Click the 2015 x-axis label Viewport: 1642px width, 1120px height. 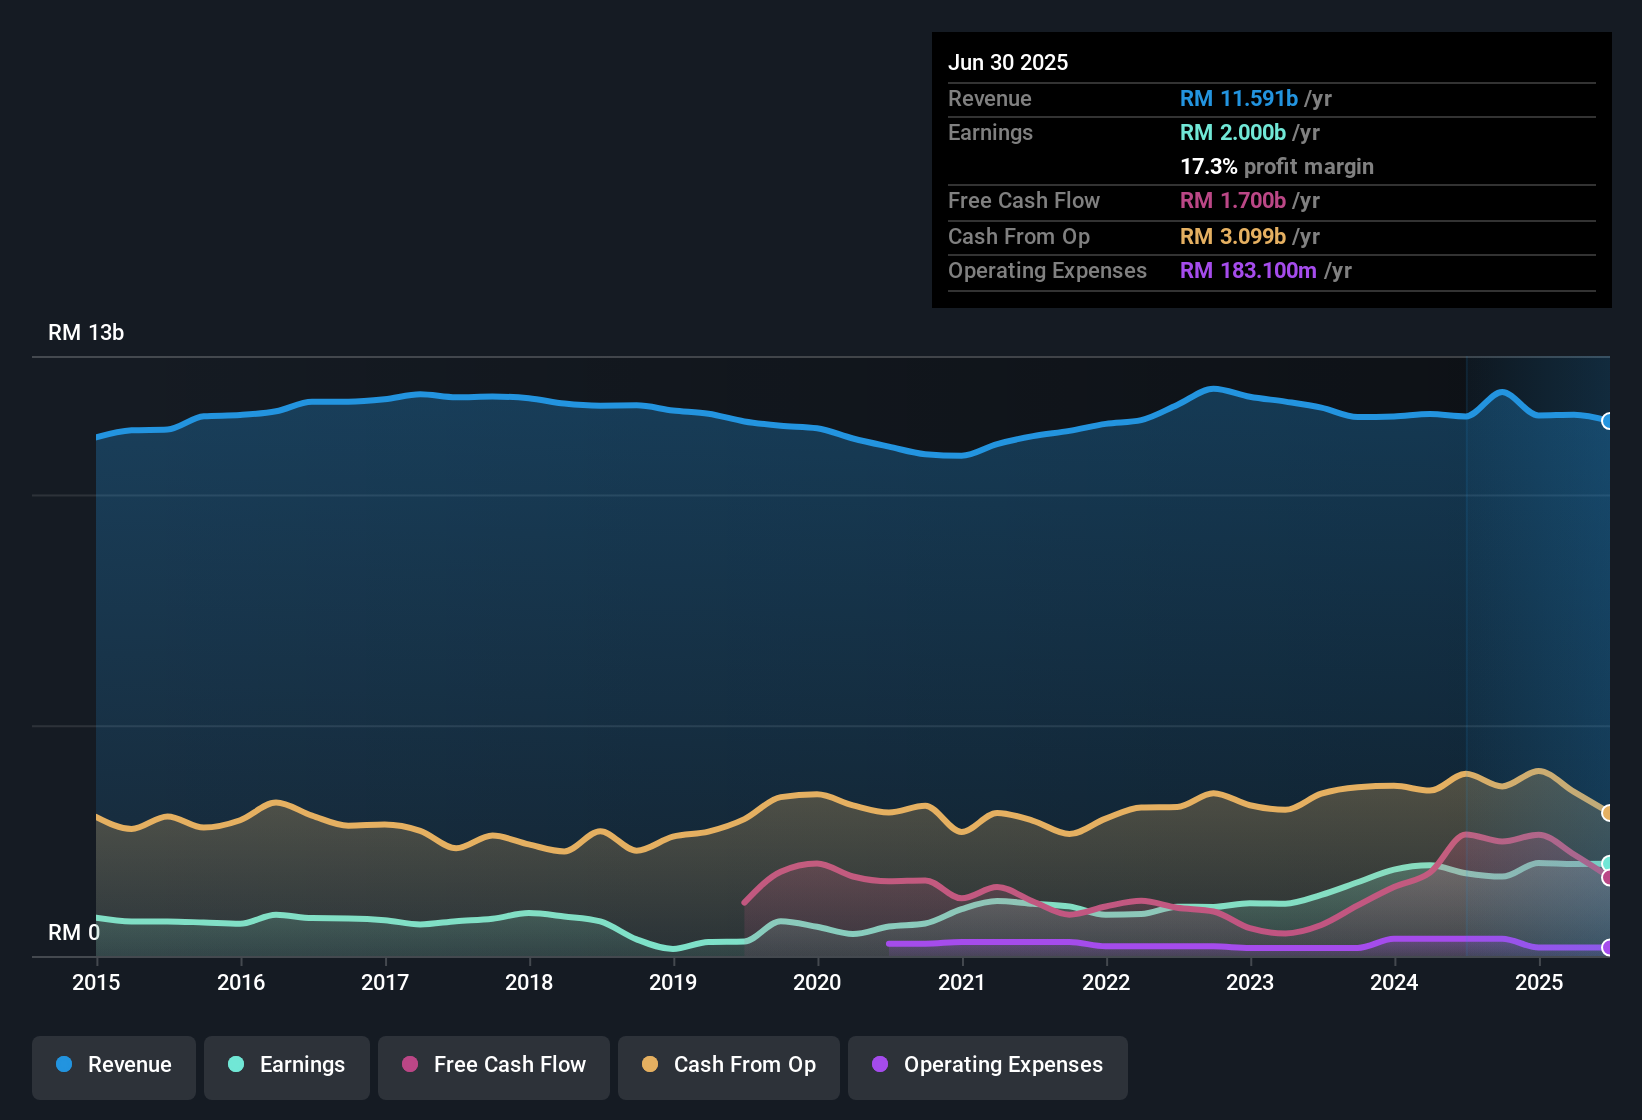(x=96, y=983)
